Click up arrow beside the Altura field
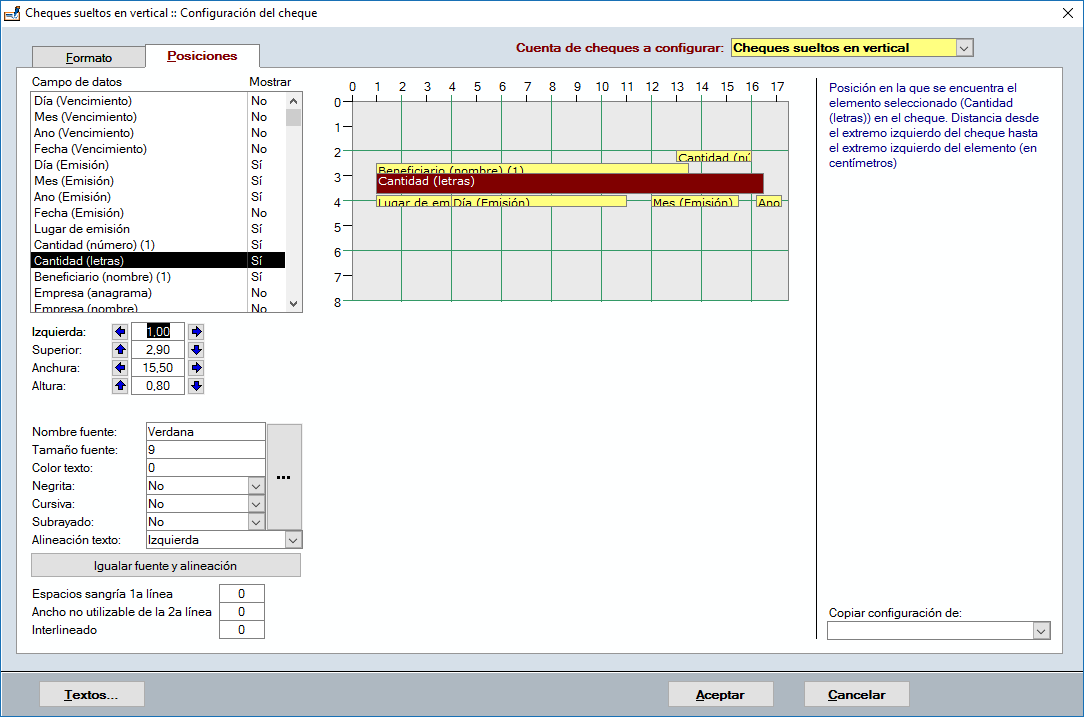The image size is (1084, 717). click(x=121, y=386)
